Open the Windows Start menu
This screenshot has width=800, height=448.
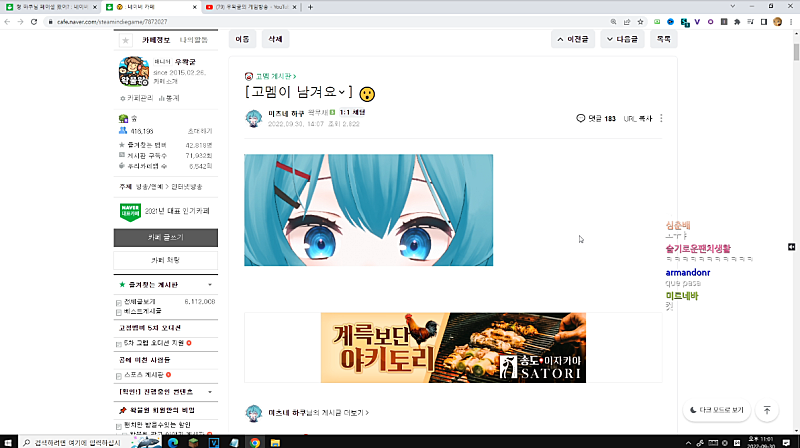(x=8, y=442)
